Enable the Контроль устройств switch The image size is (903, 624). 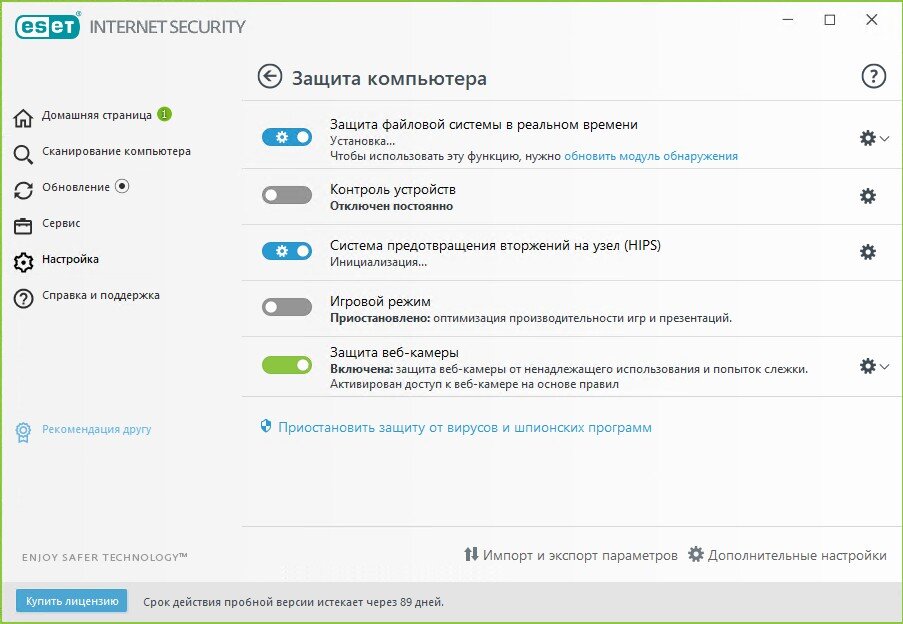(x=287, y=195)
